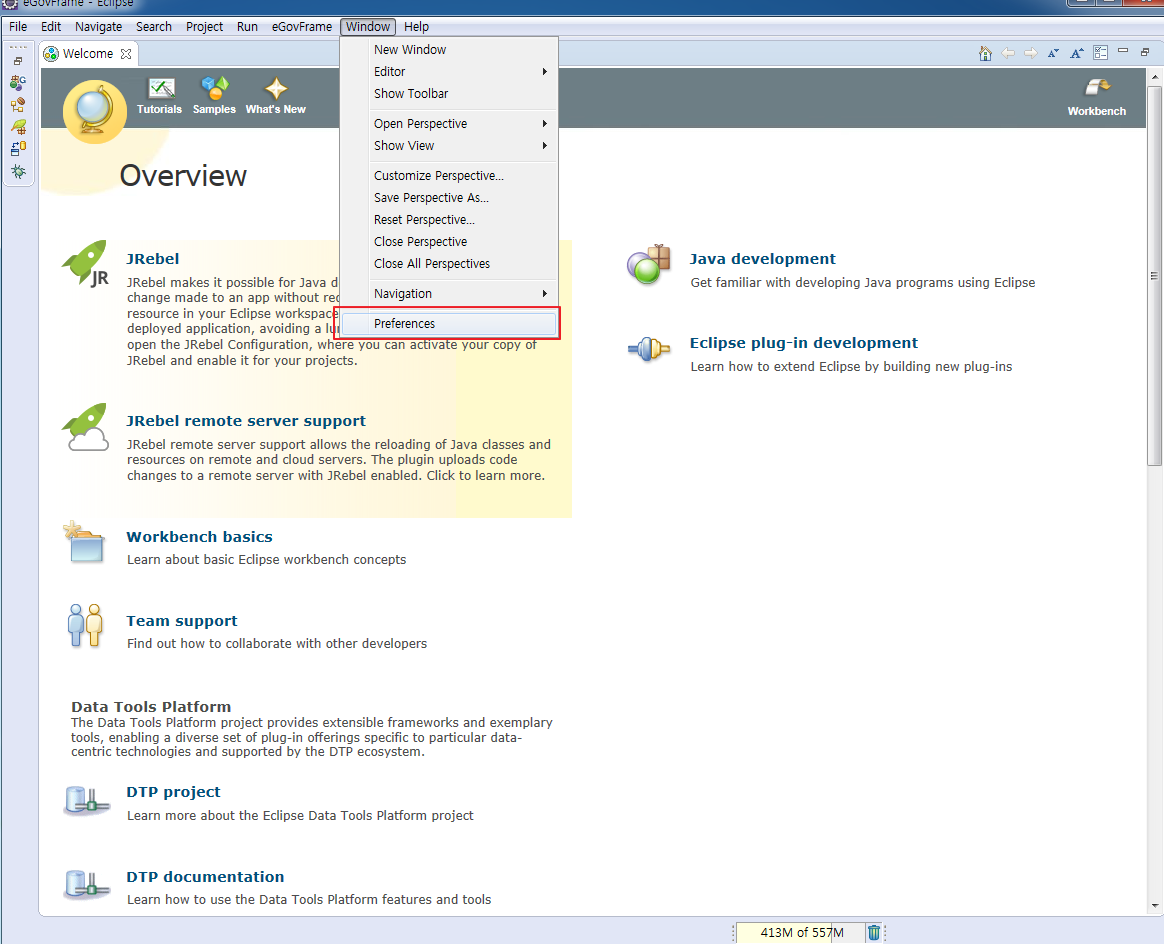Open the File menu

coord(18,27)
